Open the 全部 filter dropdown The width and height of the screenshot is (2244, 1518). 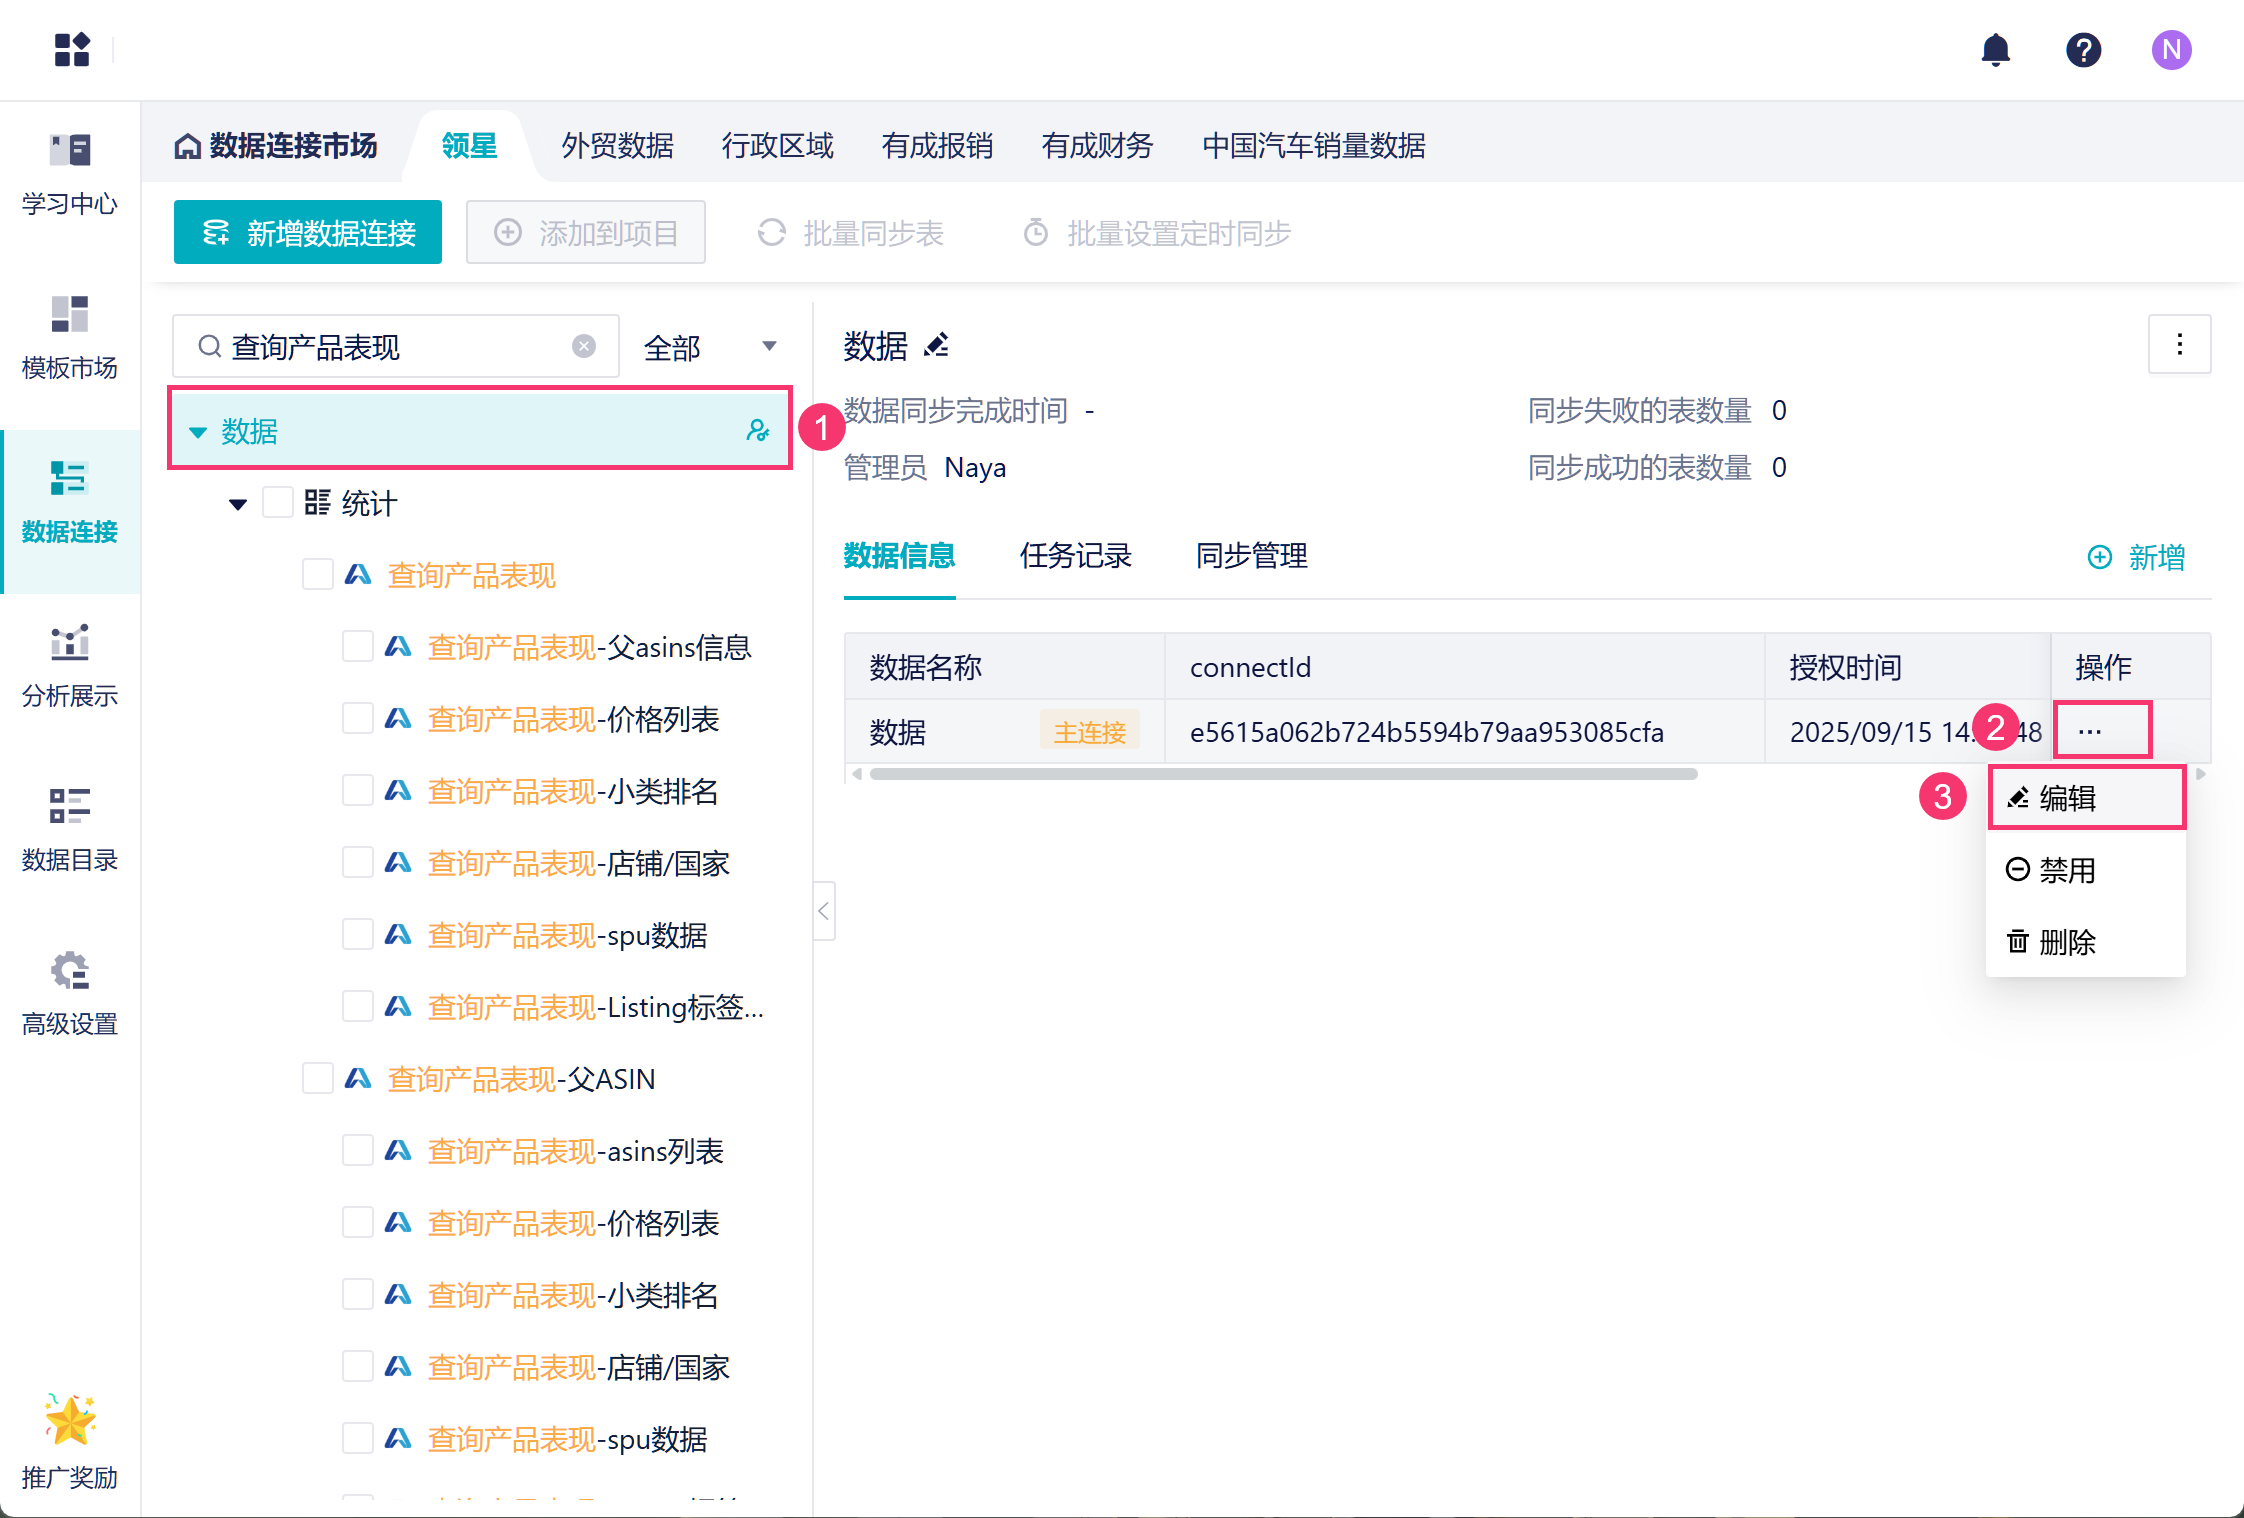(710, 347)
